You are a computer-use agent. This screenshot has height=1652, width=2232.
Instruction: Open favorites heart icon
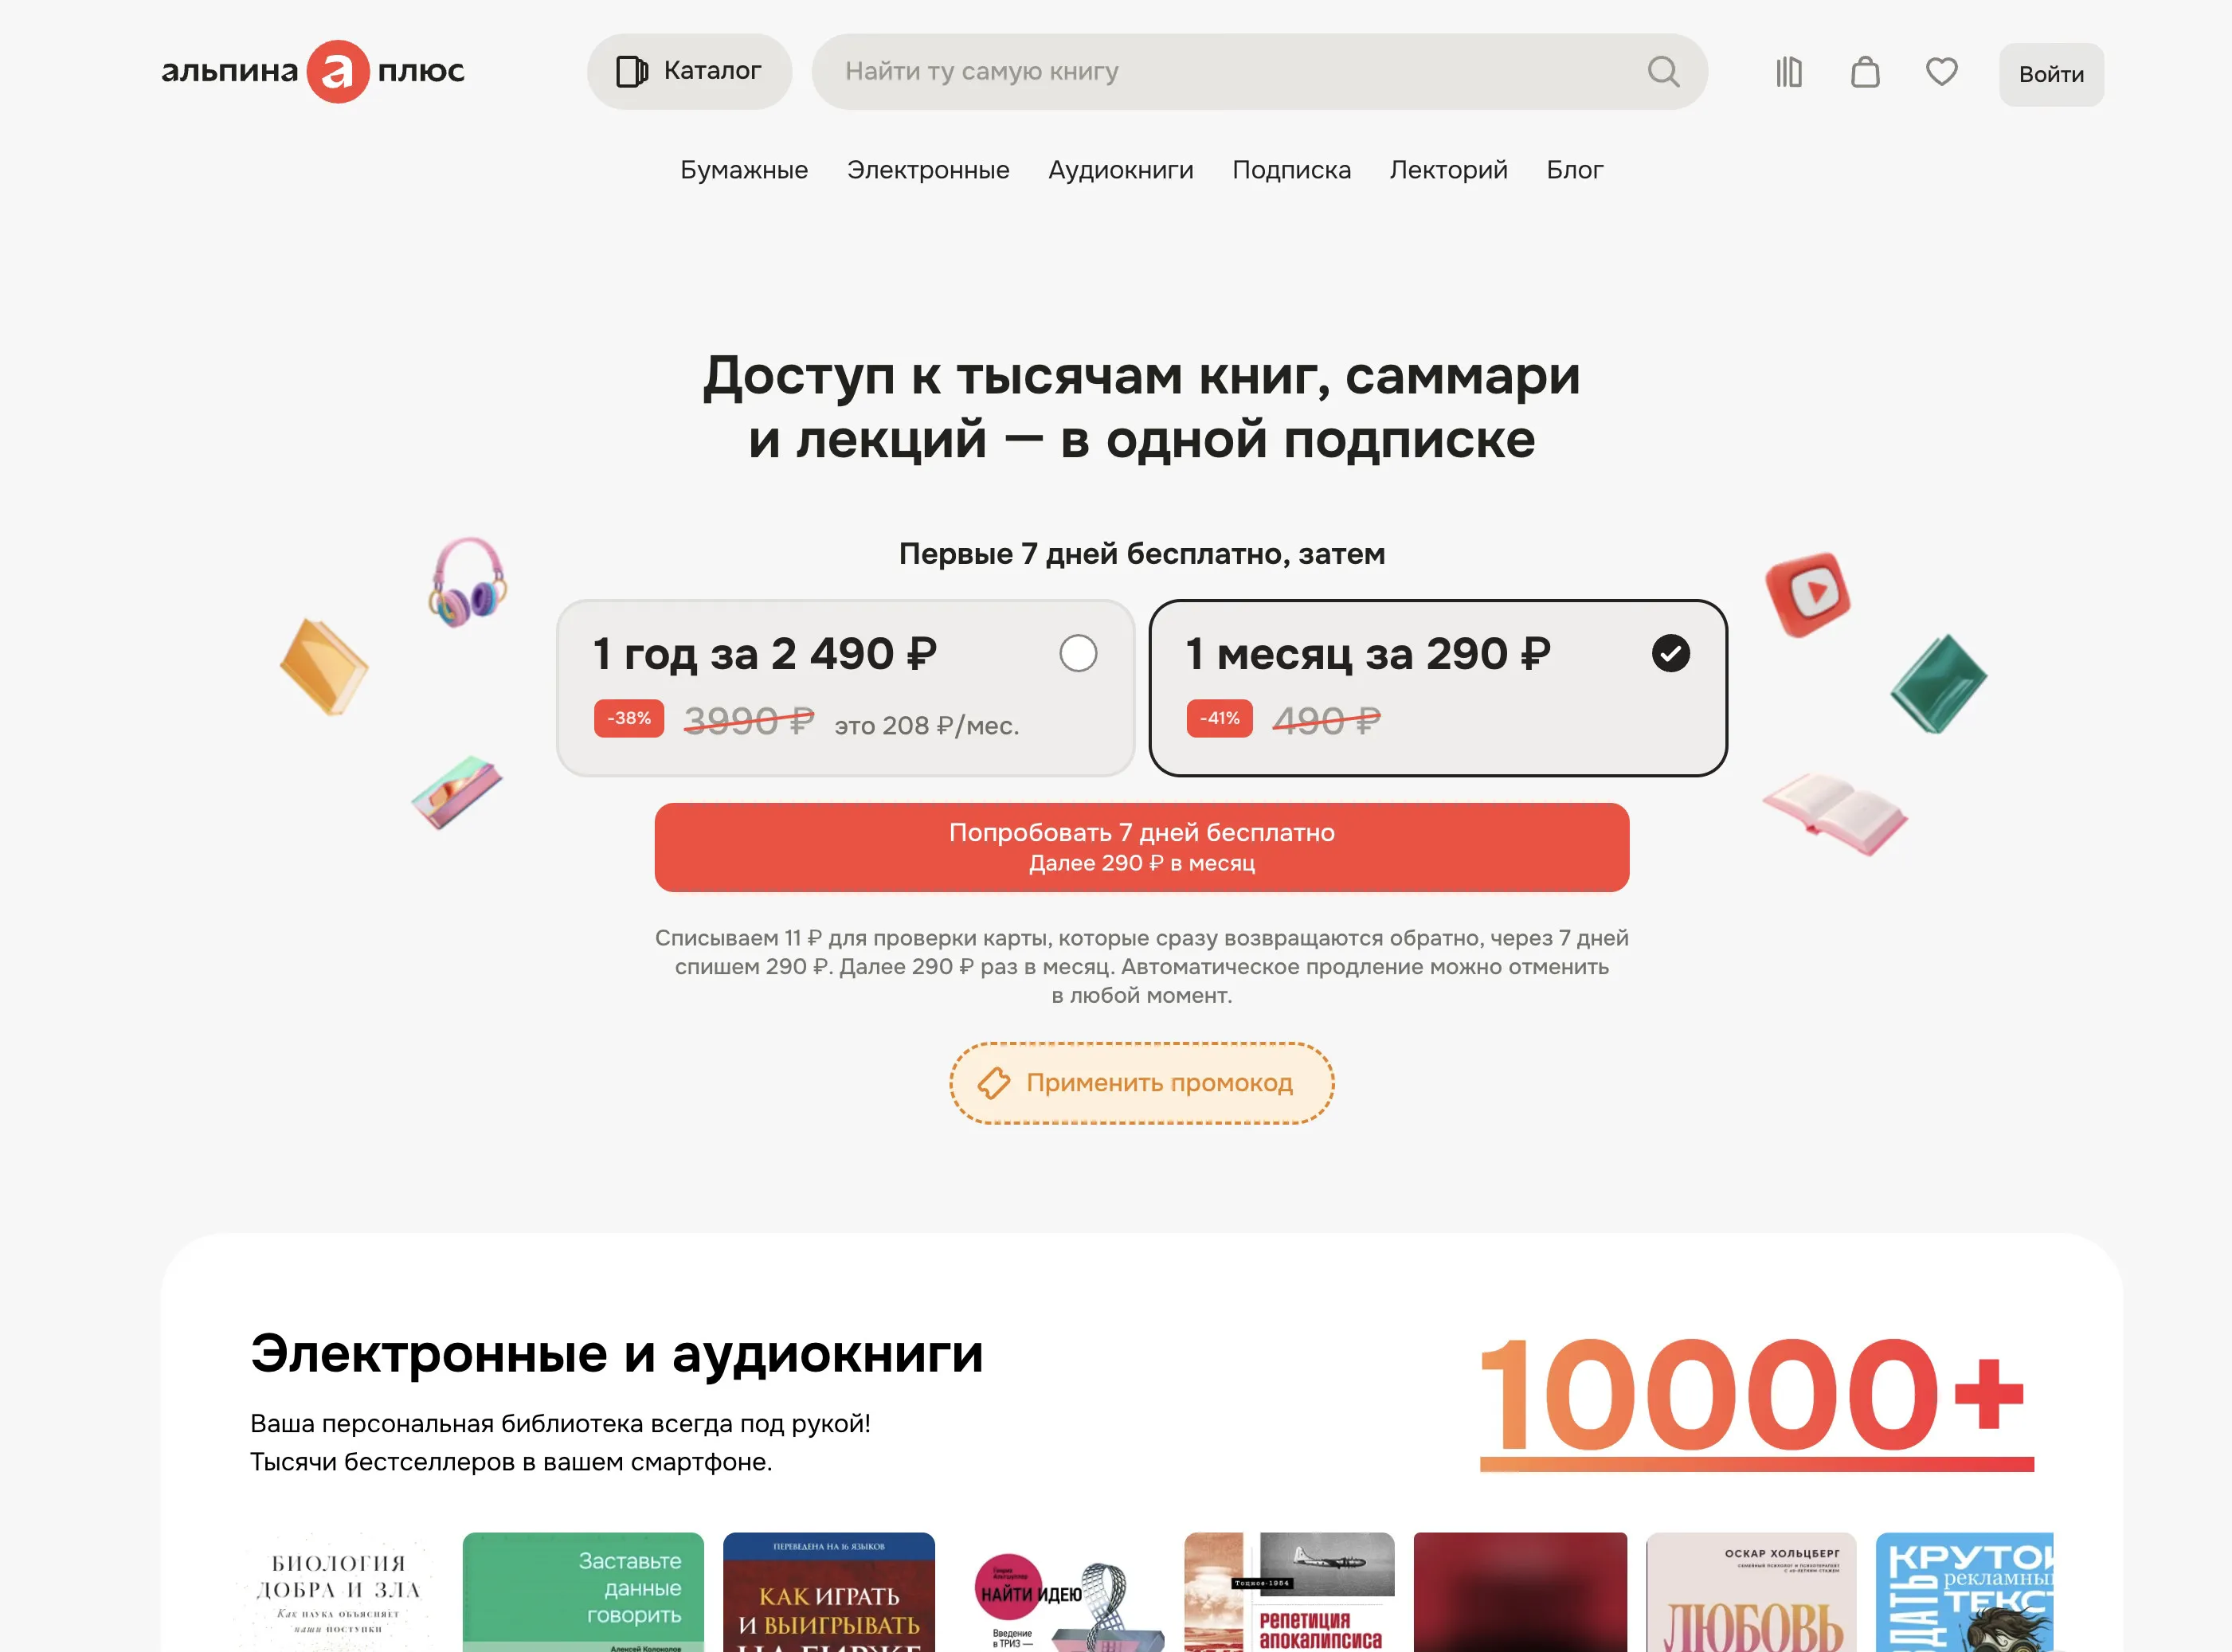click(x=1941, y=72)
